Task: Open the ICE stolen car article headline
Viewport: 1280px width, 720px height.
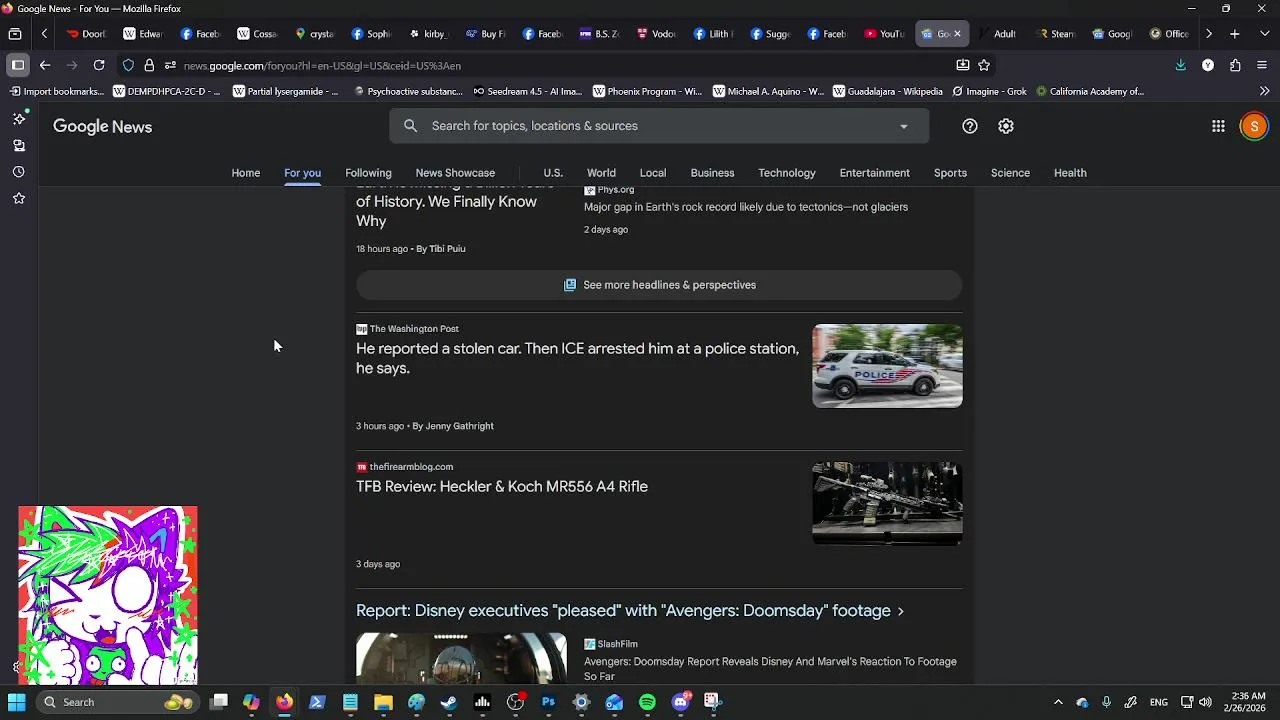Action: tap(577, 358)
